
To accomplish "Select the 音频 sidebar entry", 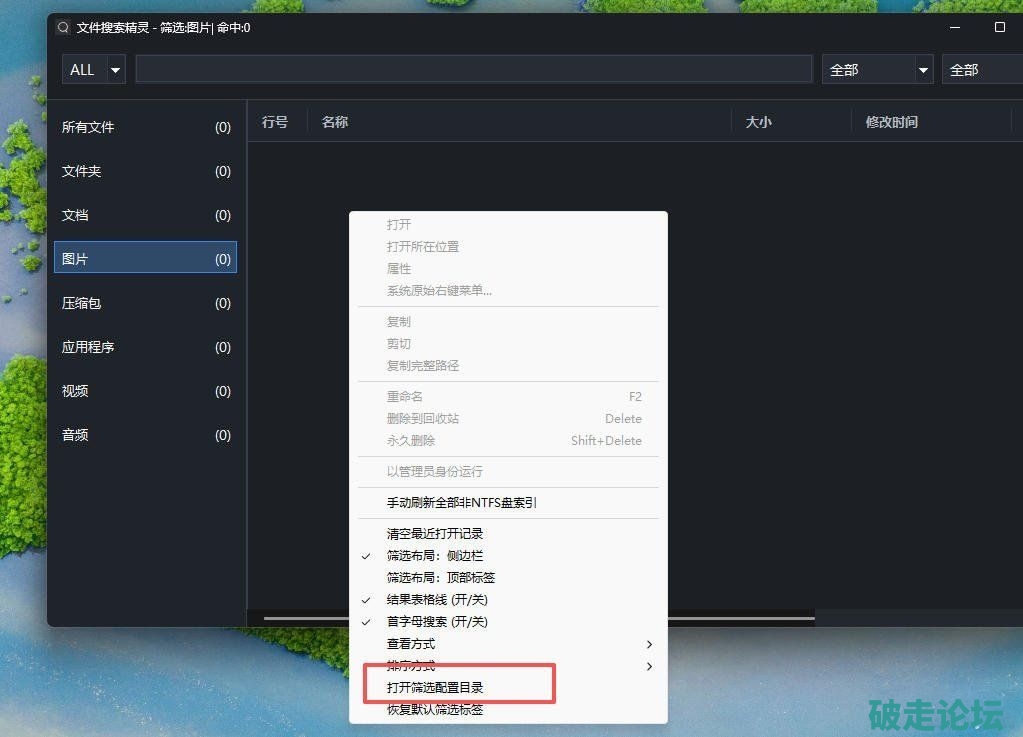I will [145, 435].
